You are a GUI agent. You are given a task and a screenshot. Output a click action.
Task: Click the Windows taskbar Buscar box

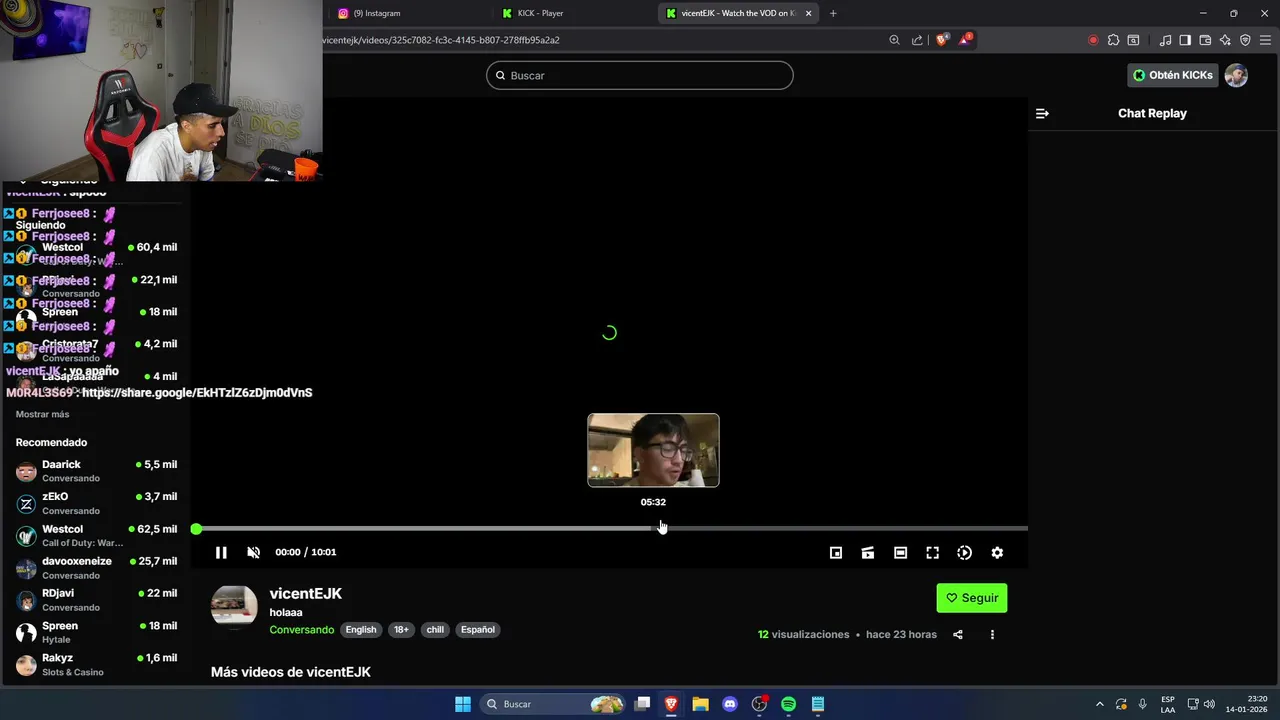point(553,704)
